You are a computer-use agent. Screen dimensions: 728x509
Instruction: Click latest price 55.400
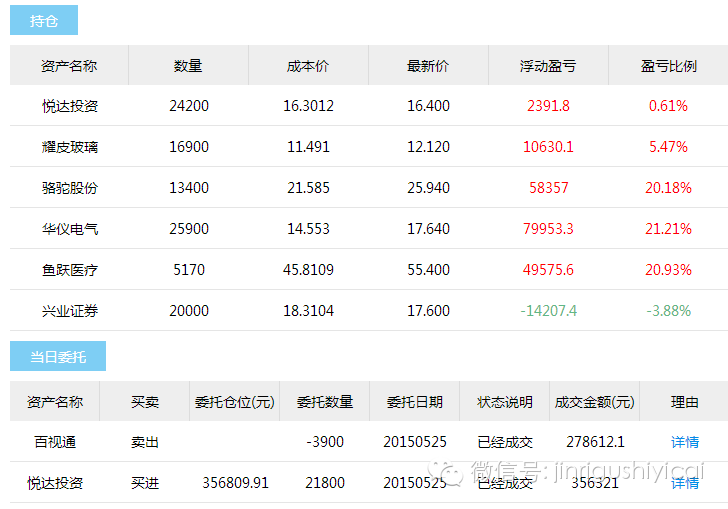[428, 269]
